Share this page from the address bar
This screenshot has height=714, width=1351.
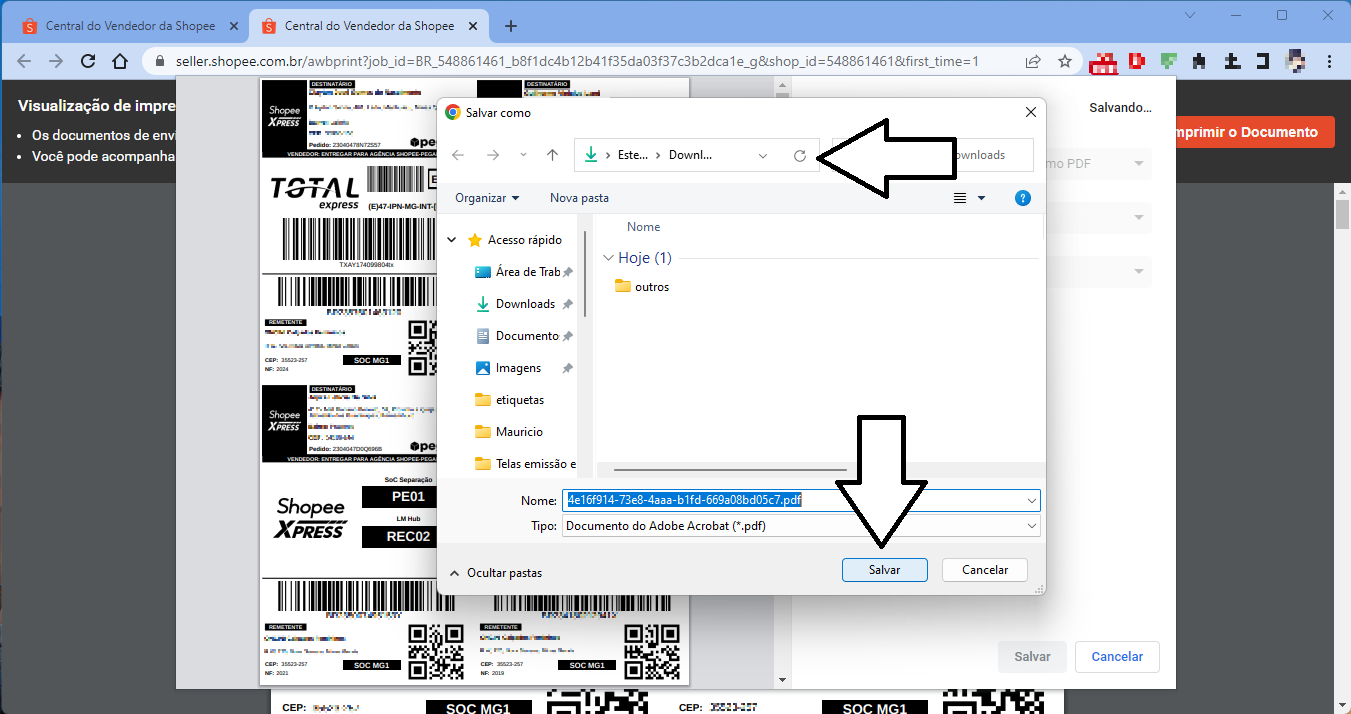(x=1033, y=61)
